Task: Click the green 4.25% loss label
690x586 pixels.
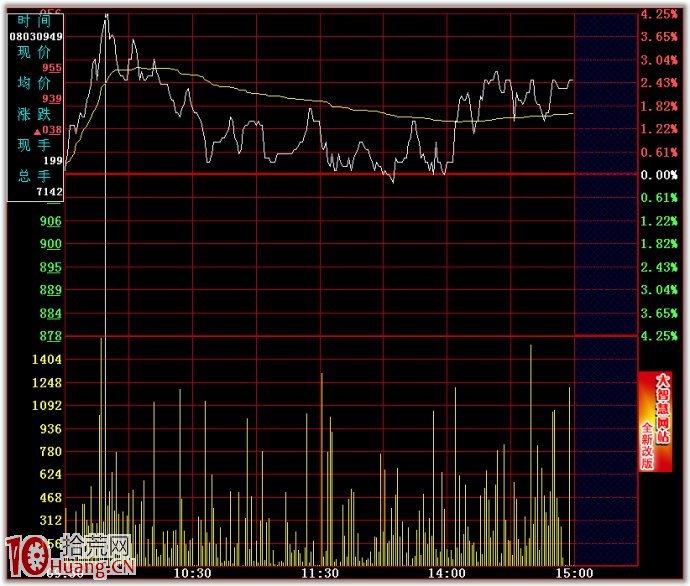Action: pyautogui.click(x=659, y=336)
